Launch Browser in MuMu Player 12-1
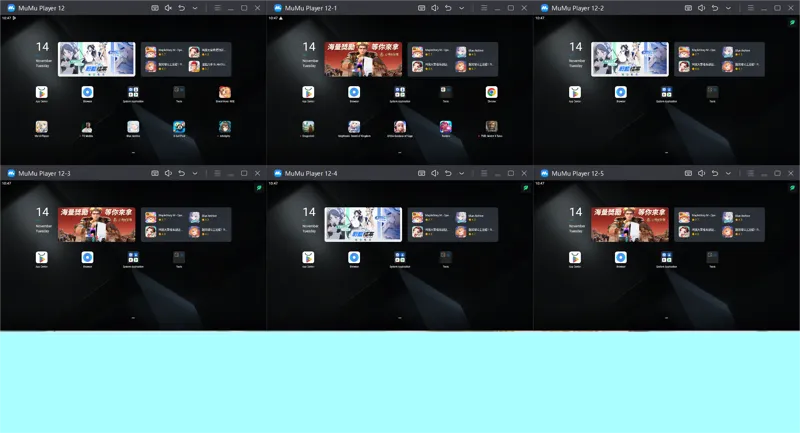800x433 pixels. pyautogui.click(x=354, y=92)
